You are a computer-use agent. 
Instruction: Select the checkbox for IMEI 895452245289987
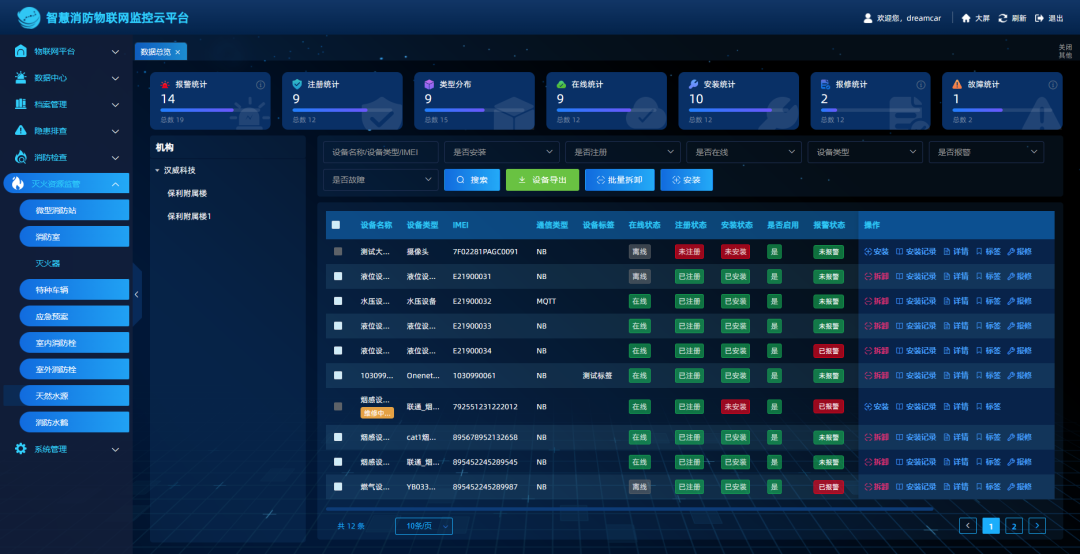338,487
